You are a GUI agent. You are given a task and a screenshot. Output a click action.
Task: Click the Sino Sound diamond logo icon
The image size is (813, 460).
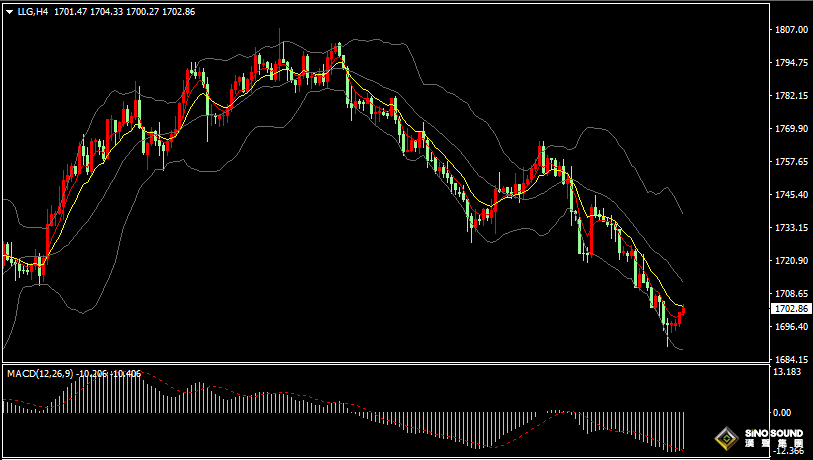pos(726,439)
